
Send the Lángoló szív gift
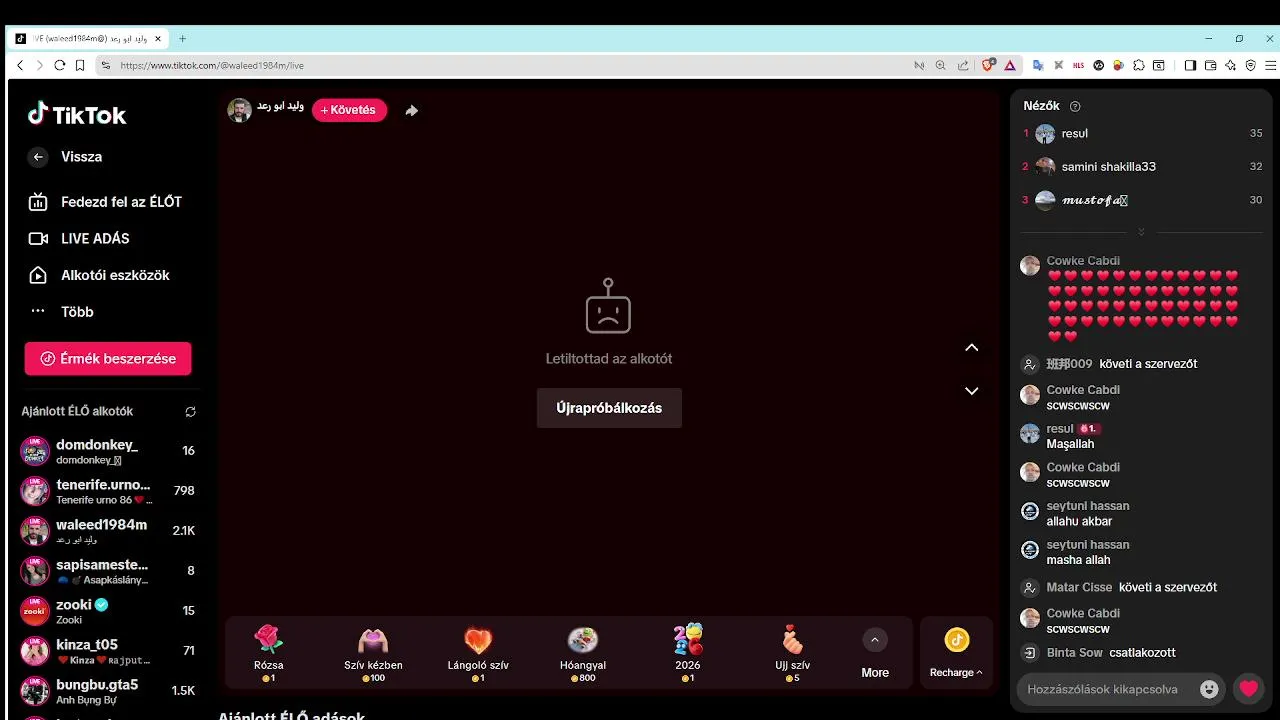(x=478, y=653)
